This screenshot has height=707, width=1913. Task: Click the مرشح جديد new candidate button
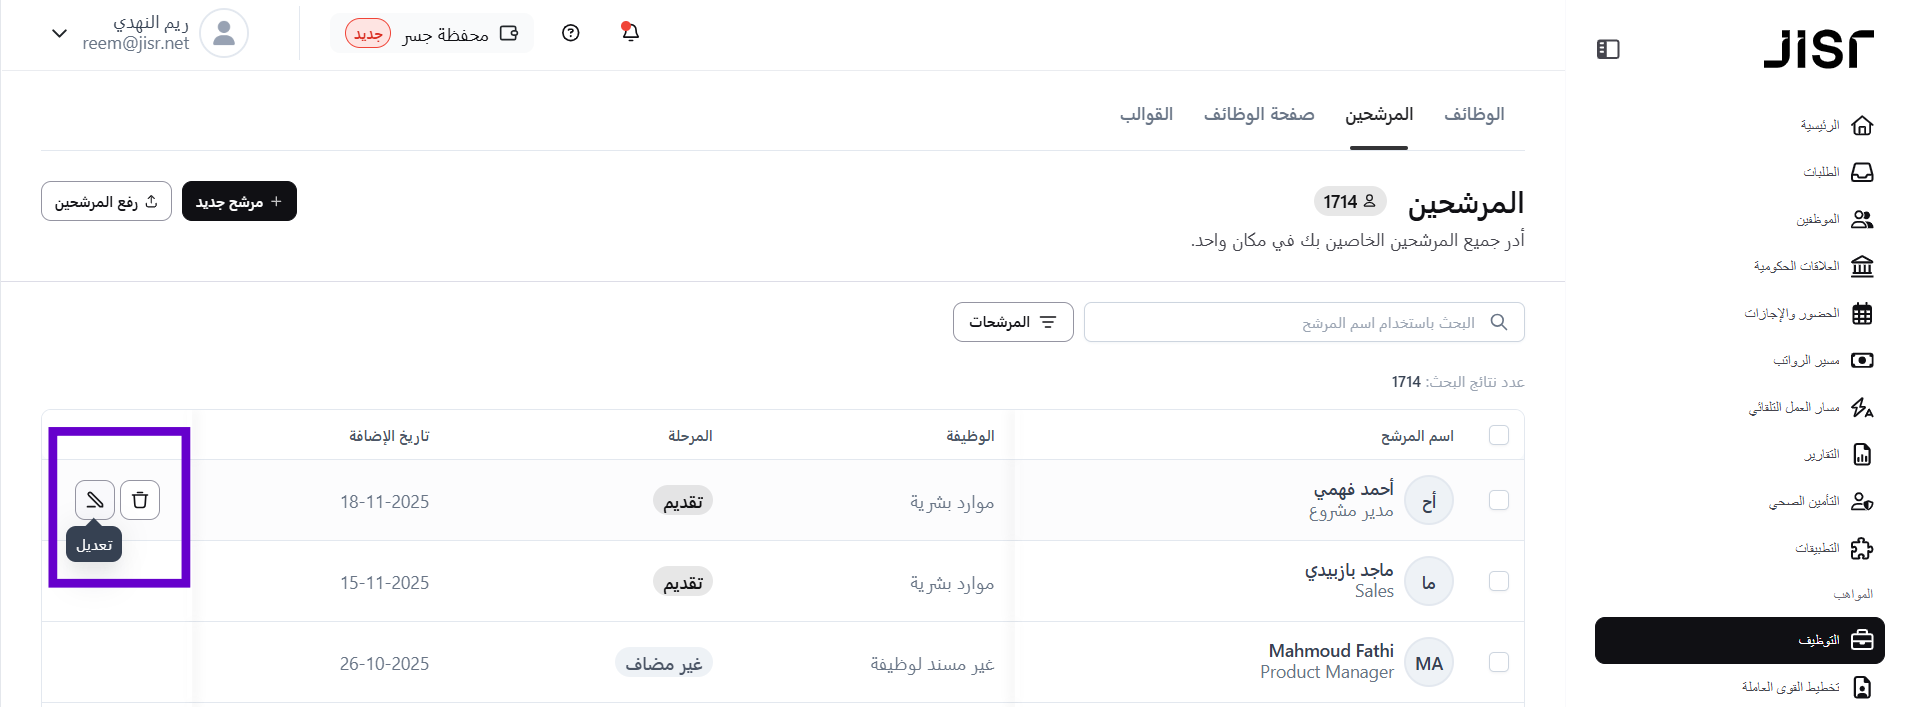point(239,201)
